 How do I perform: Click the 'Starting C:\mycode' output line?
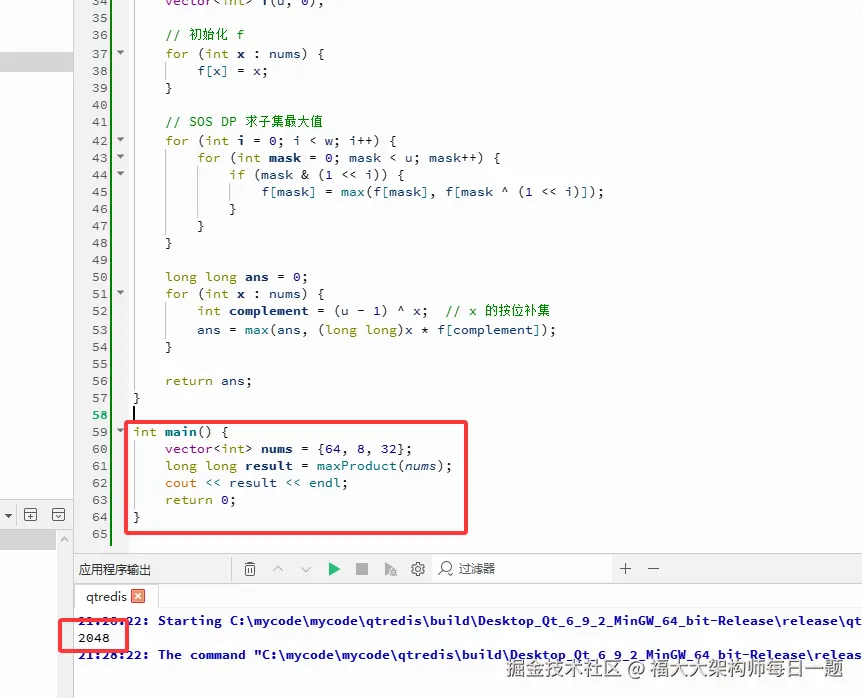tap(469, 621)
